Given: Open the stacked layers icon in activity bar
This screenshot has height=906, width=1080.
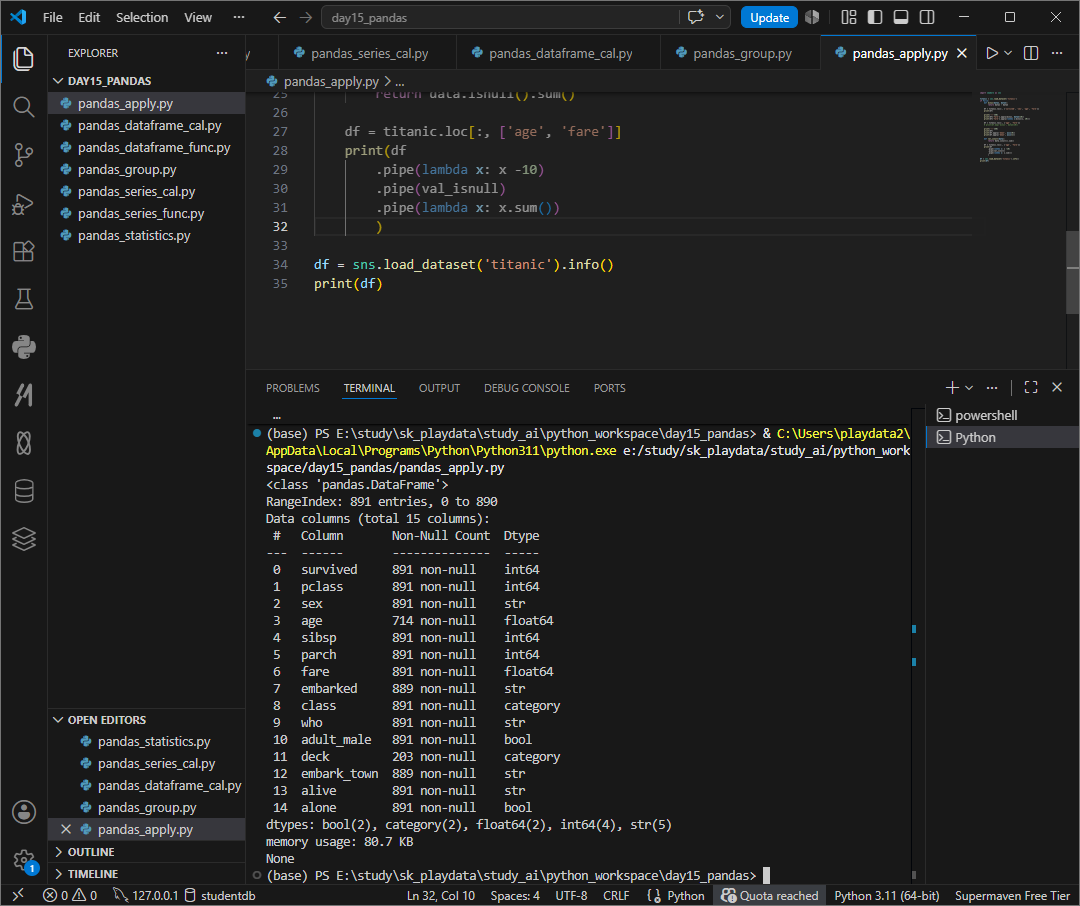Looking at the screenshot, I should point(23,539).
